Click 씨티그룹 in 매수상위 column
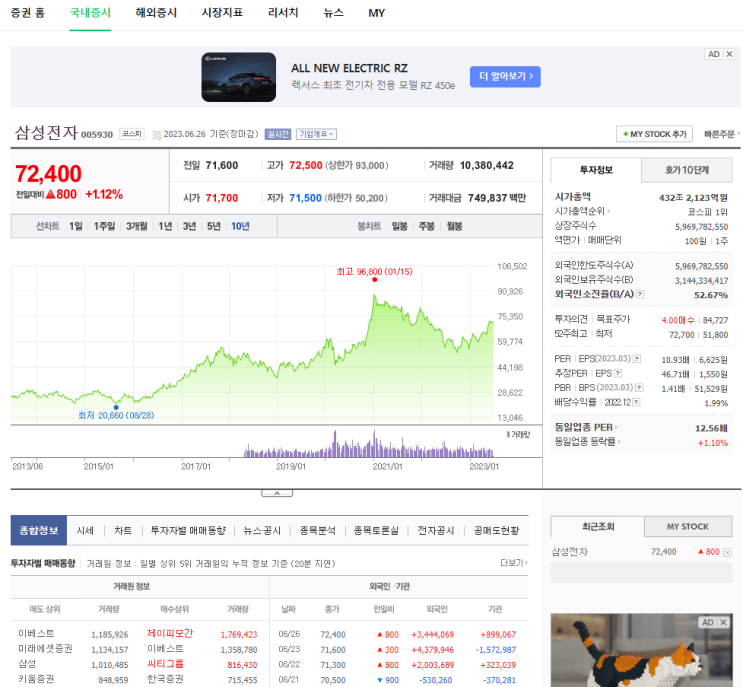This screenshot has height=687, width=743. (165, 664)
